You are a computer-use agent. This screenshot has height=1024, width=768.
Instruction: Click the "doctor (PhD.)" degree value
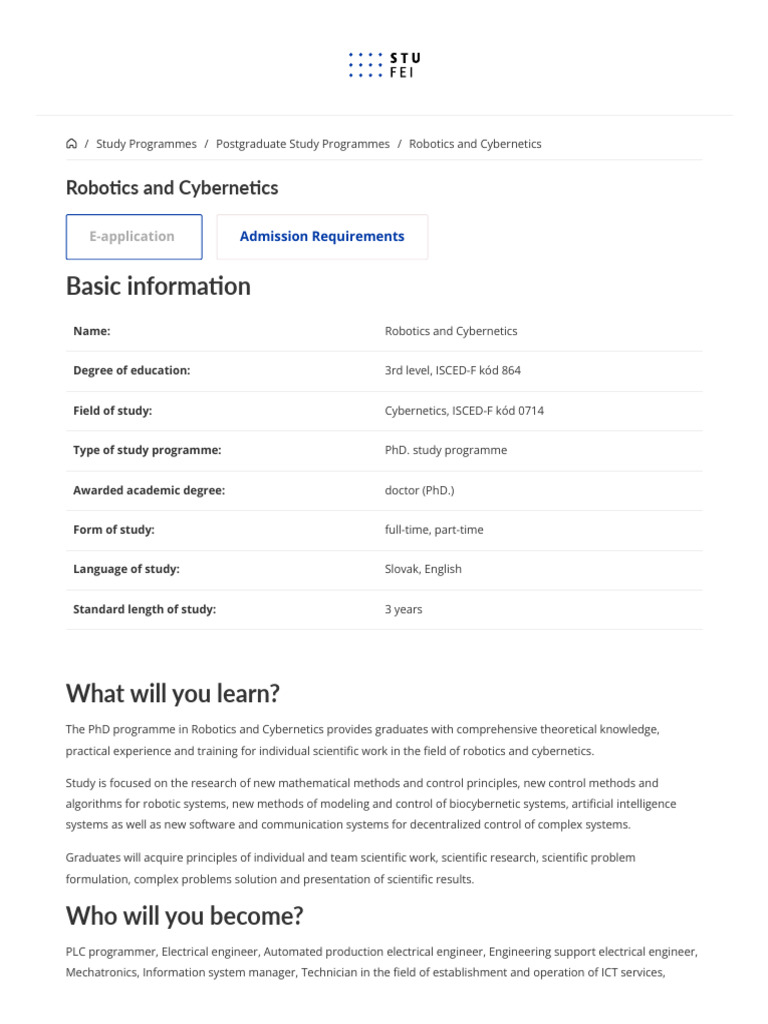[419, 491]
